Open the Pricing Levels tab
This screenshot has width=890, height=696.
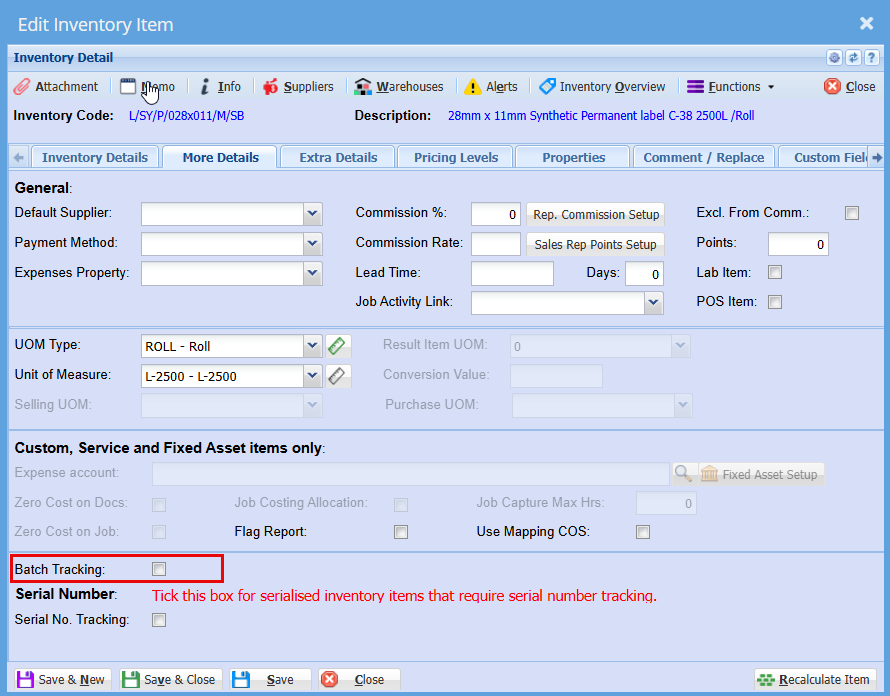tap(456, 157)
